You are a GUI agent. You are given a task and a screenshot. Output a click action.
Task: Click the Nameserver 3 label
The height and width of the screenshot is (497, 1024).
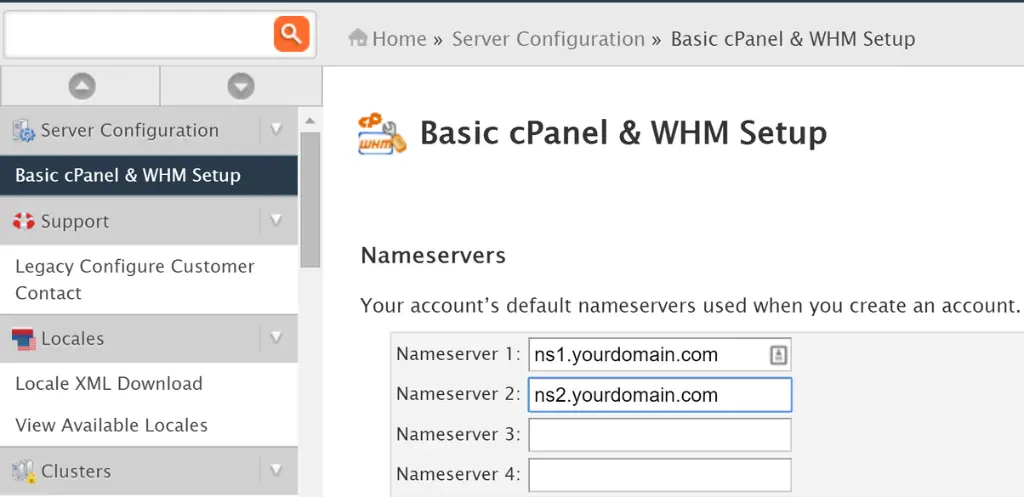(458, 434)
